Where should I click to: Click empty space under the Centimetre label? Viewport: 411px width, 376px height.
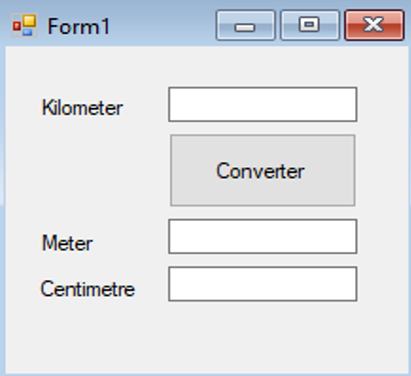pos(88,333)
